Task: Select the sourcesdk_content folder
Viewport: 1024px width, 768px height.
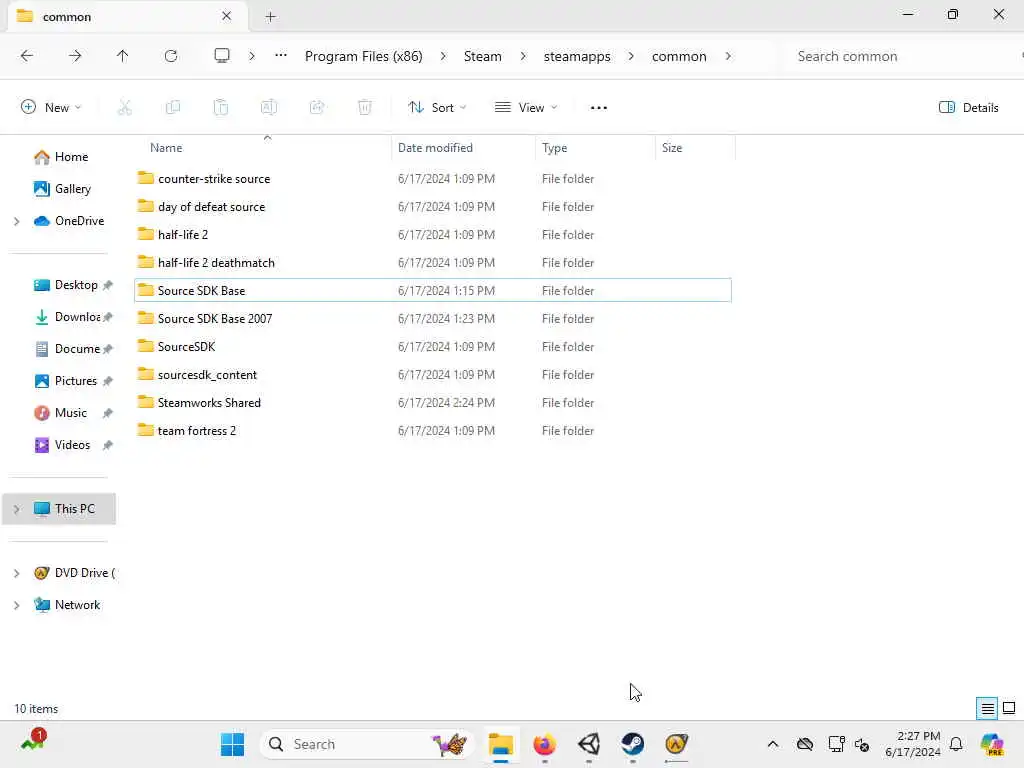Action: tap(432, 375)
